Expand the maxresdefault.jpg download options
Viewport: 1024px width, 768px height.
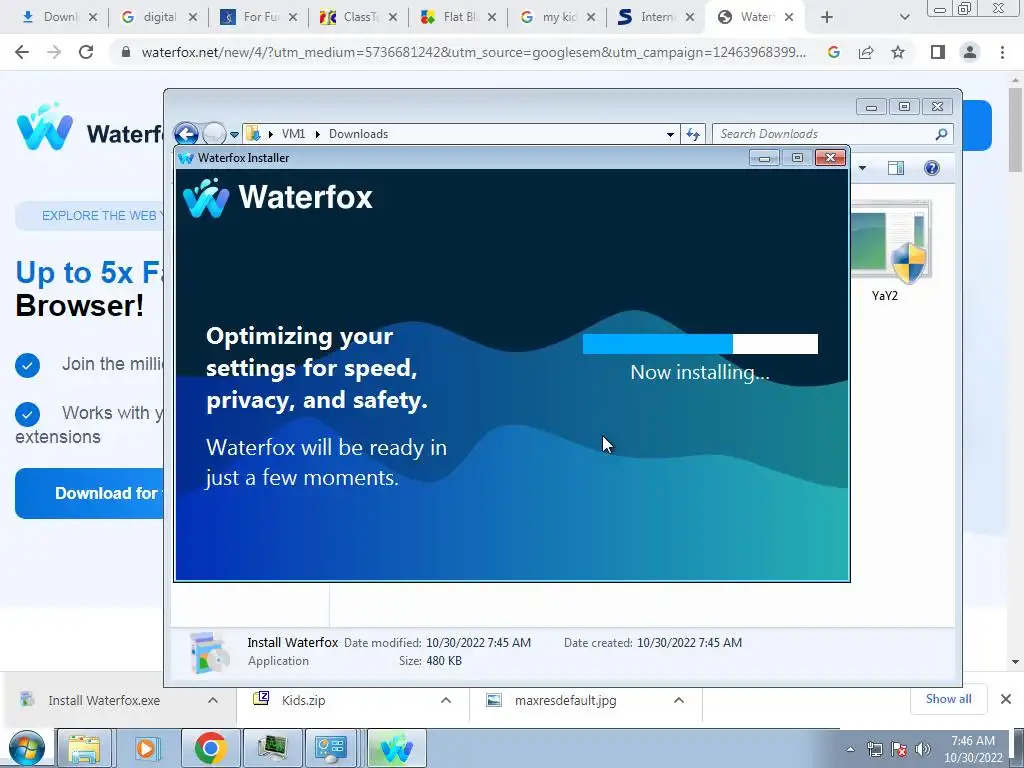tap(679, 700)
